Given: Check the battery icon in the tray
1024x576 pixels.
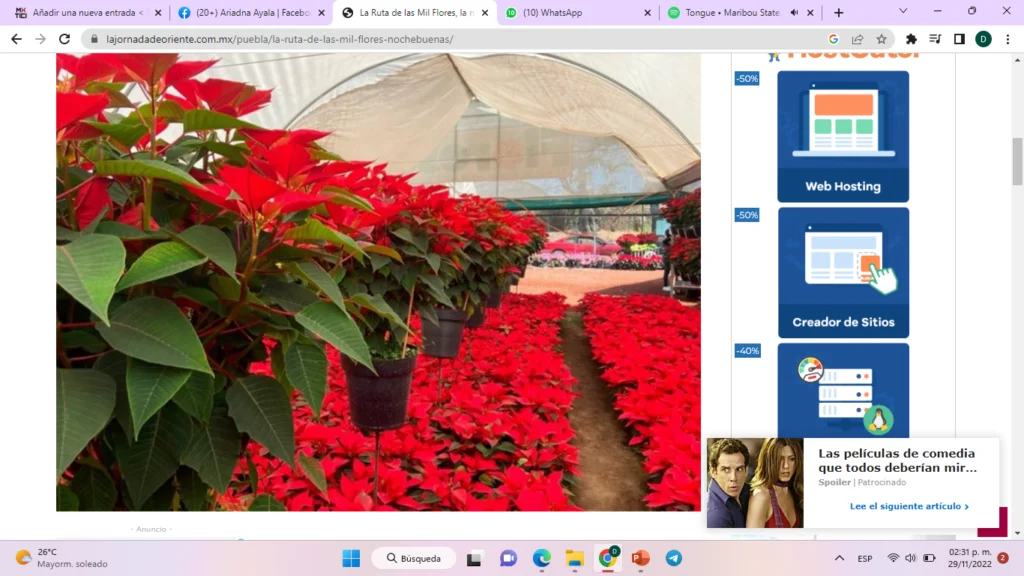Looking at the screenshot, I should click(929, 558).
